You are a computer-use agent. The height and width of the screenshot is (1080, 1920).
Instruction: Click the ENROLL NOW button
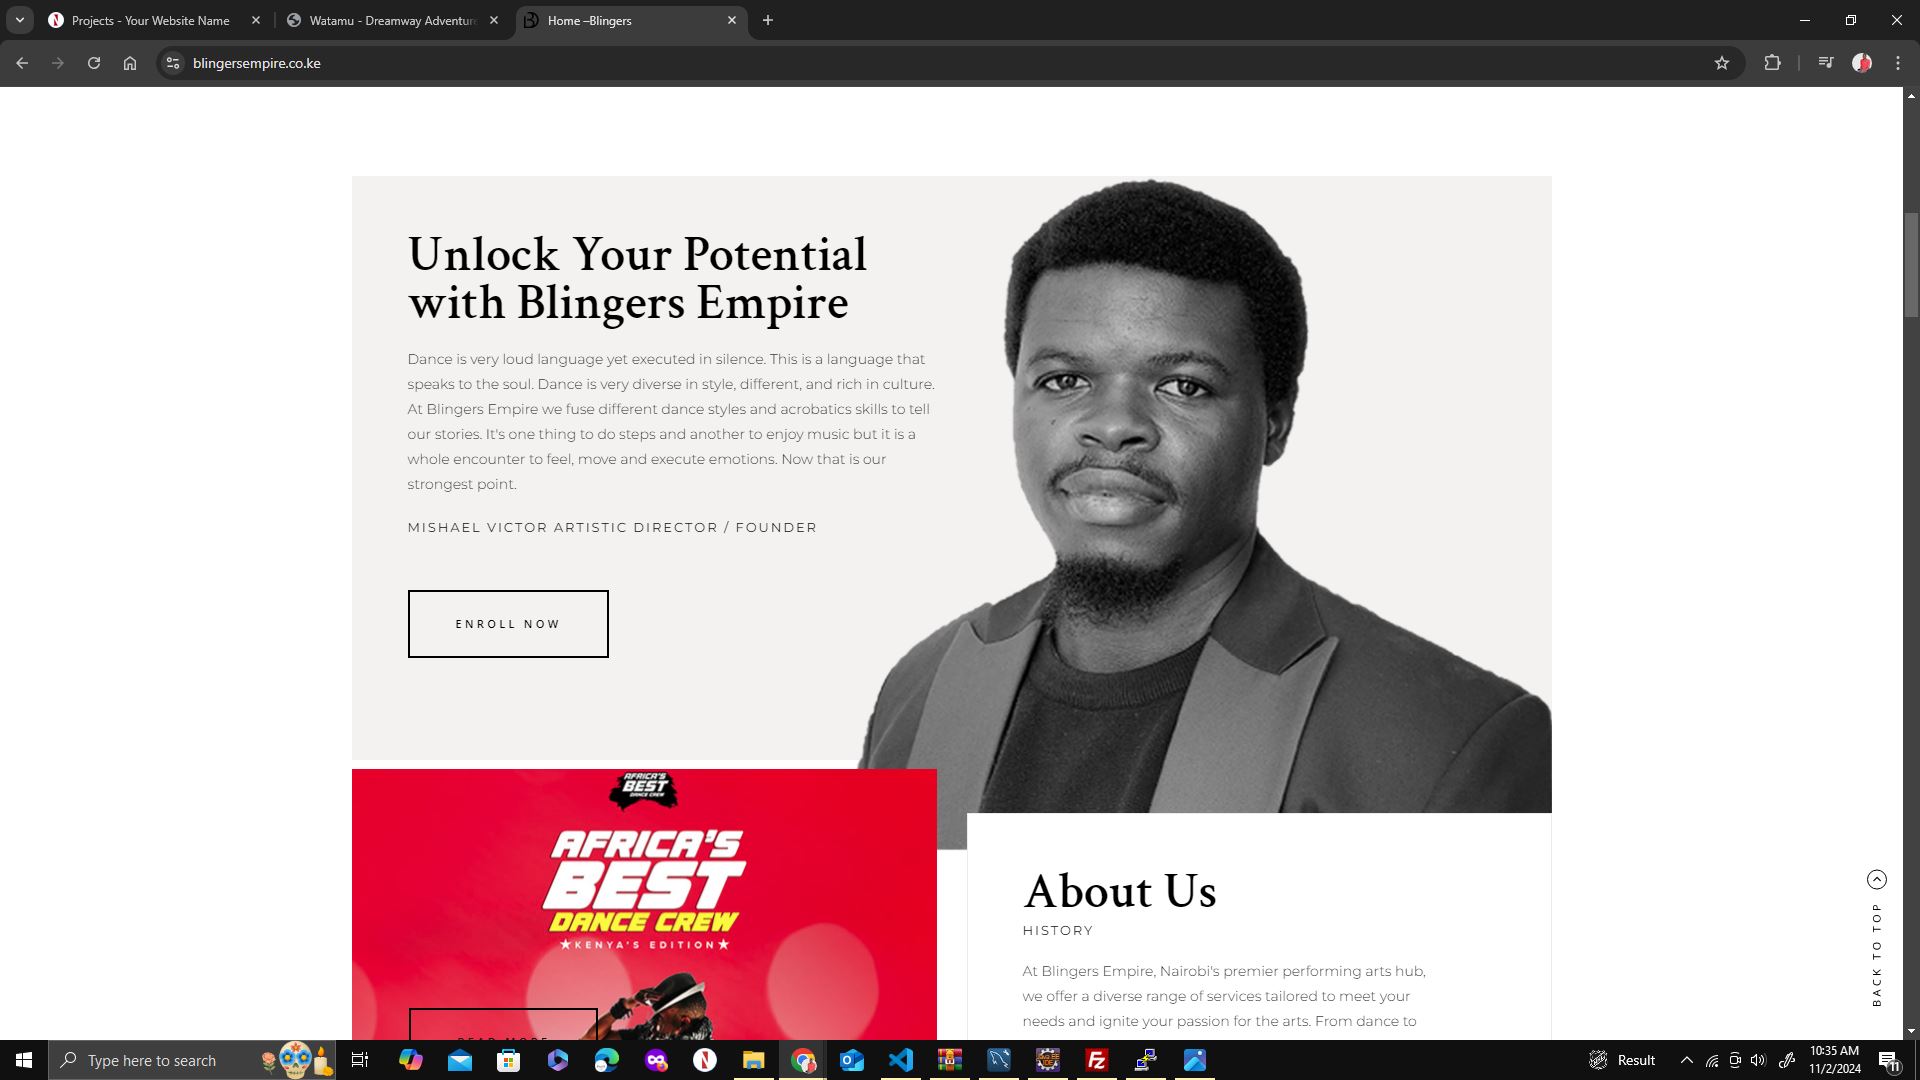[508, 622]
